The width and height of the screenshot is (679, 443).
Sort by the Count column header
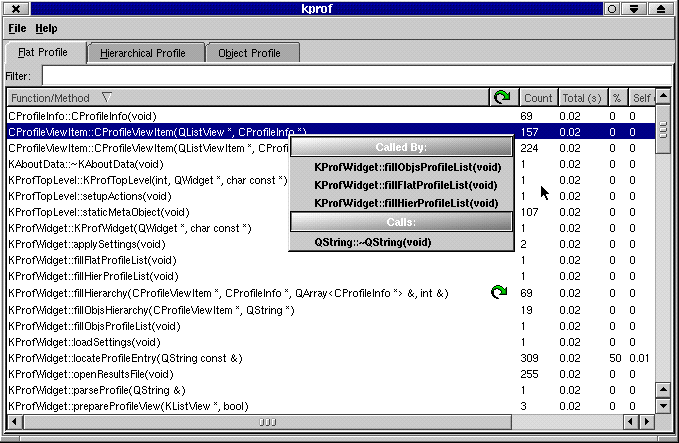coord(538,98)
